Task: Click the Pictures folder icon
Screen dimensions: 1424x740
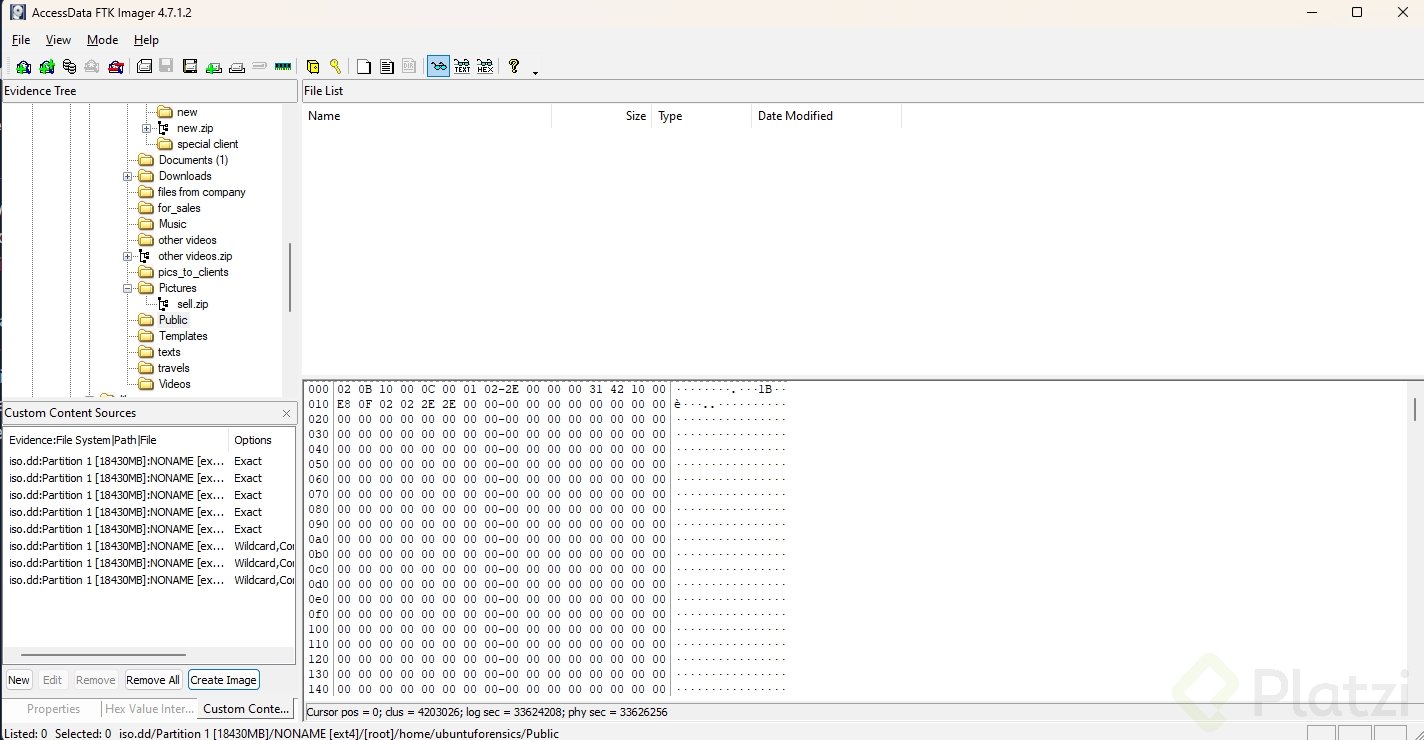Action: click(146, 288)
